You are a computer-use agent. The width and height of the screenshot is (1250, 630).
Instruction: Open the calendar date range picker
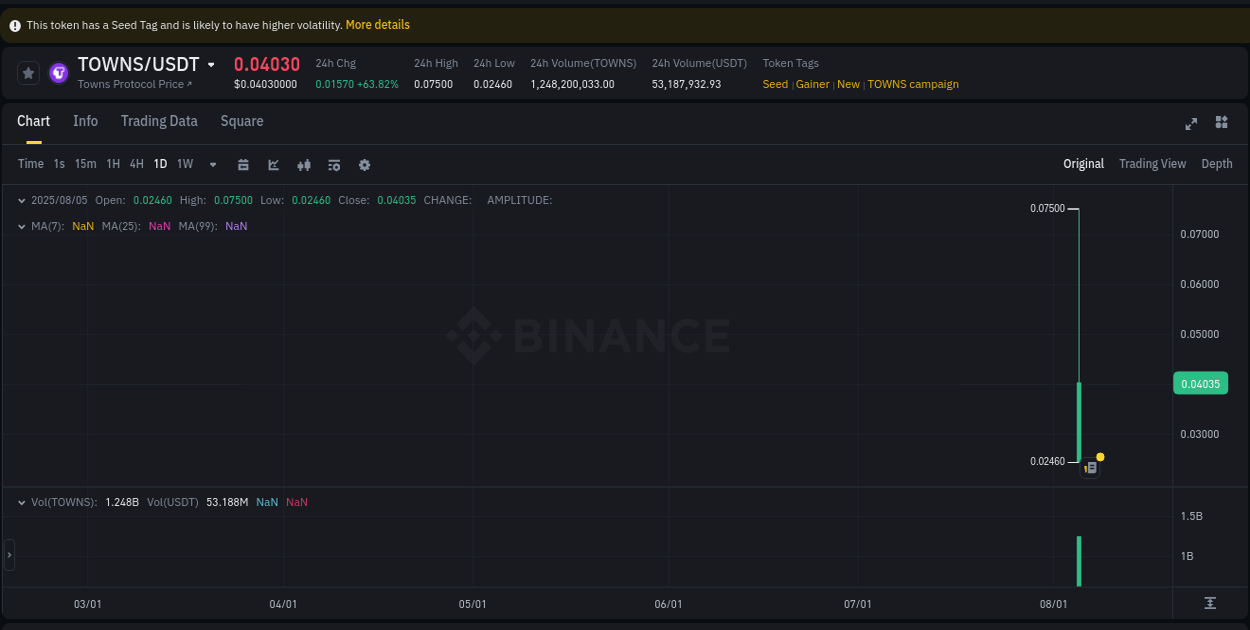pyautogui.click(x=243, y=163)
